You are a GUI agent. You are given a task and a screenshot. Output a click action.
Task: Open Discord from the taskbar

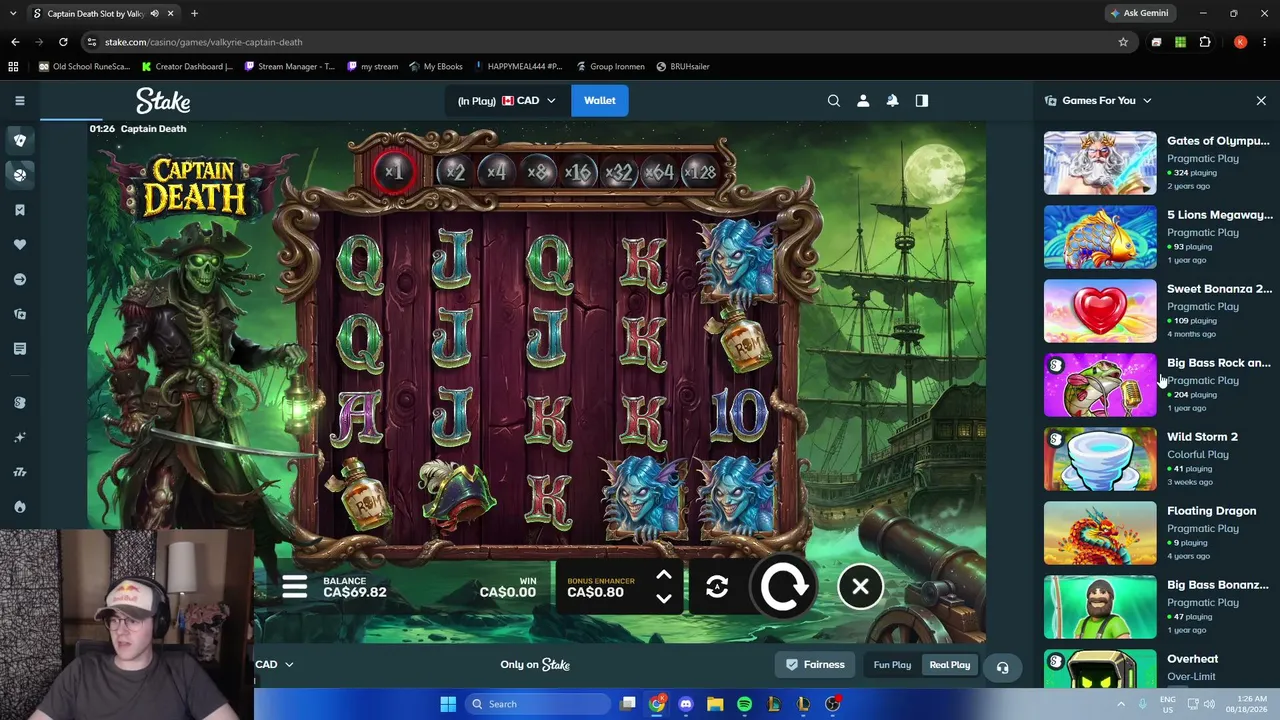[685, 704]
